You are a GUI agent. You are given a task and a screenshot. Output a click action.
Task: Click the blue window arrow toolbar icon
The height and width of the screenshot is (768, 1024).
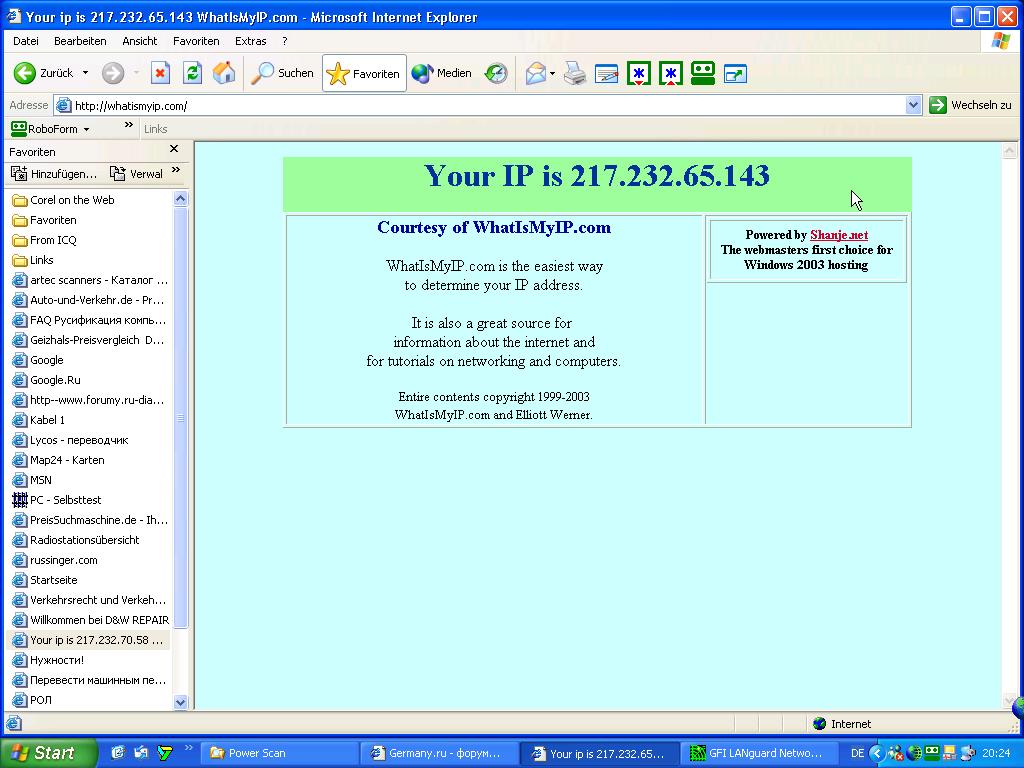735,74
